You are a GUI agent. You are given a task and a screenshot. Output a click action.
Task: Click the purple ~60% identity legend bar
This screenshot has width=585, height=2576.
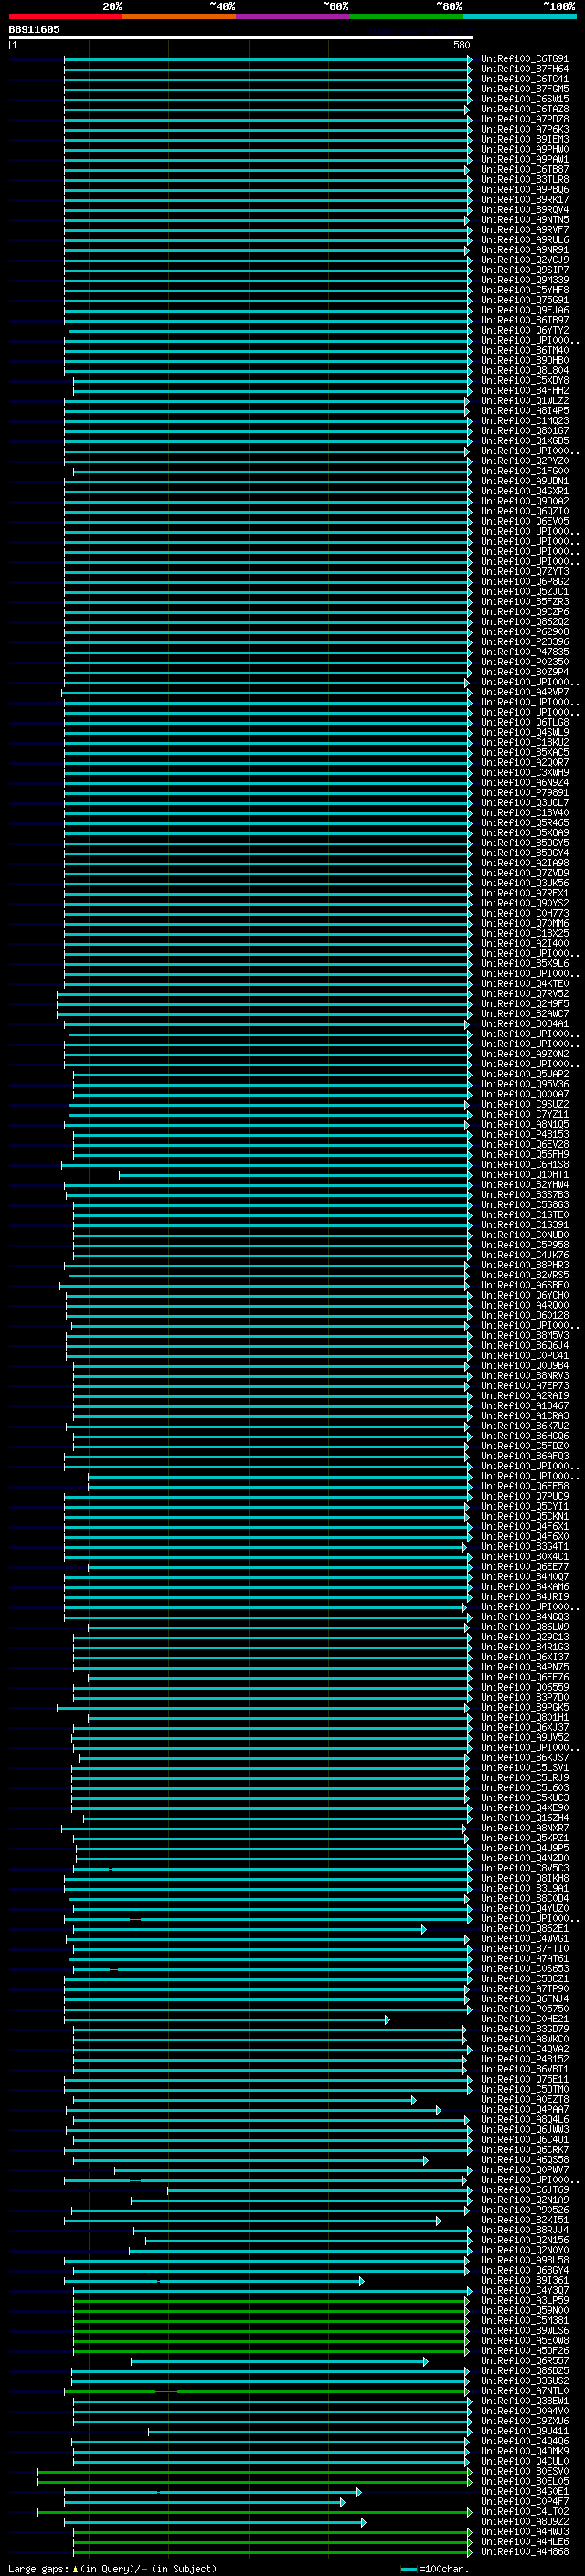click(293, 16)
